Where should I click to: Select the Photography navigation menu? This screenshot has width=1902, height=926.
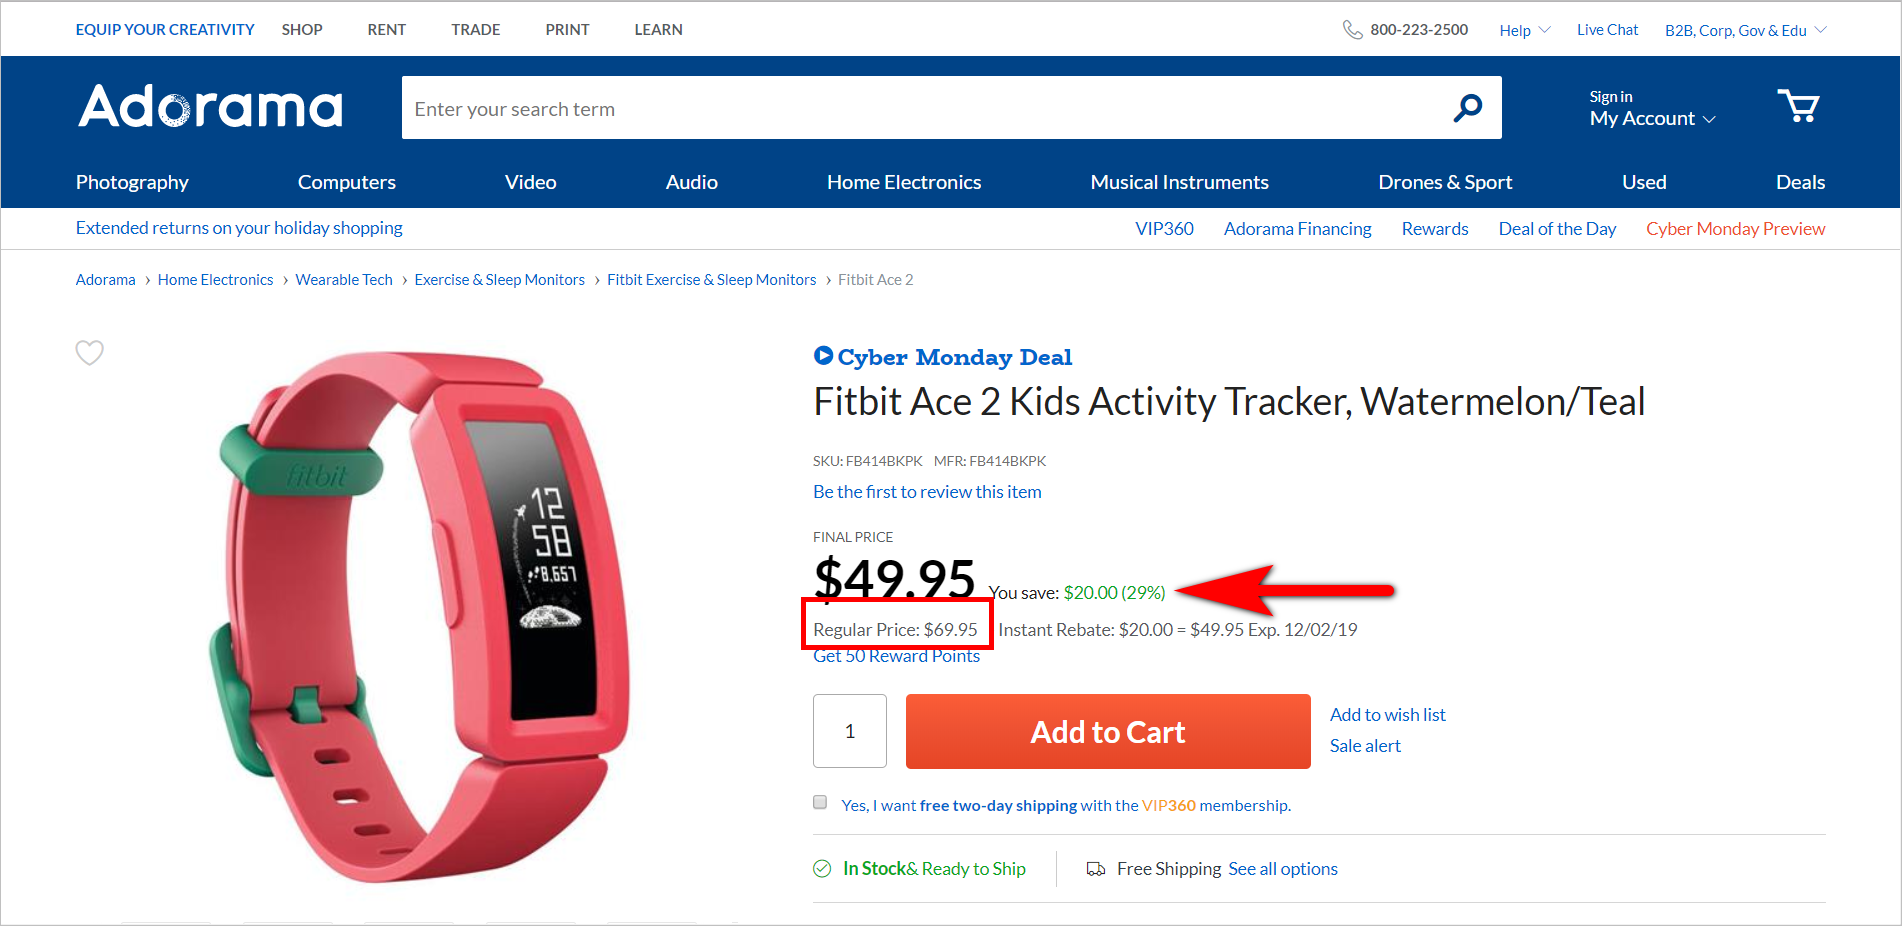(131, 182)
